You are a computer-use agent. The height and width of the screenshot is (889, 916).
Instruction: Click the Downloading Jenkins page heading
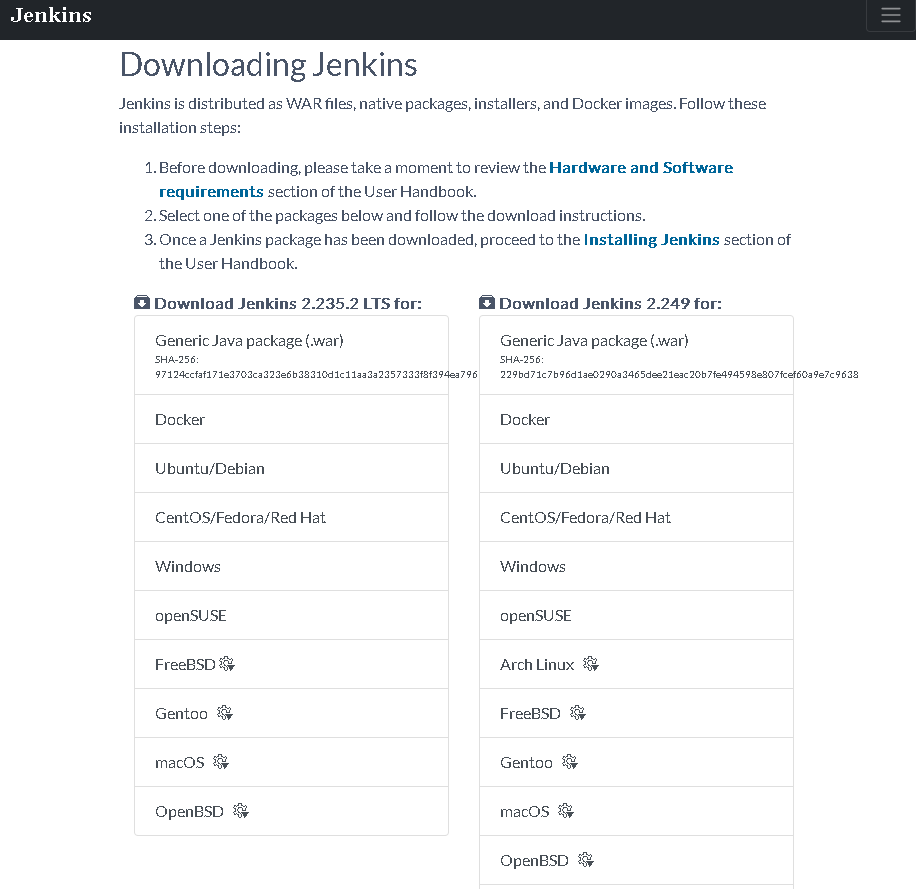pos(268,65)
